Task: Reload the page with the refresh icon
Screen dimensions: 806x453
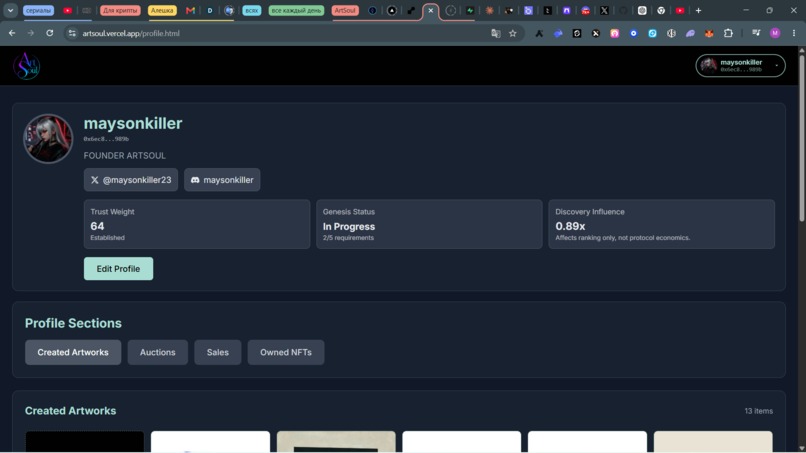Action: click(x=49, y=33)
